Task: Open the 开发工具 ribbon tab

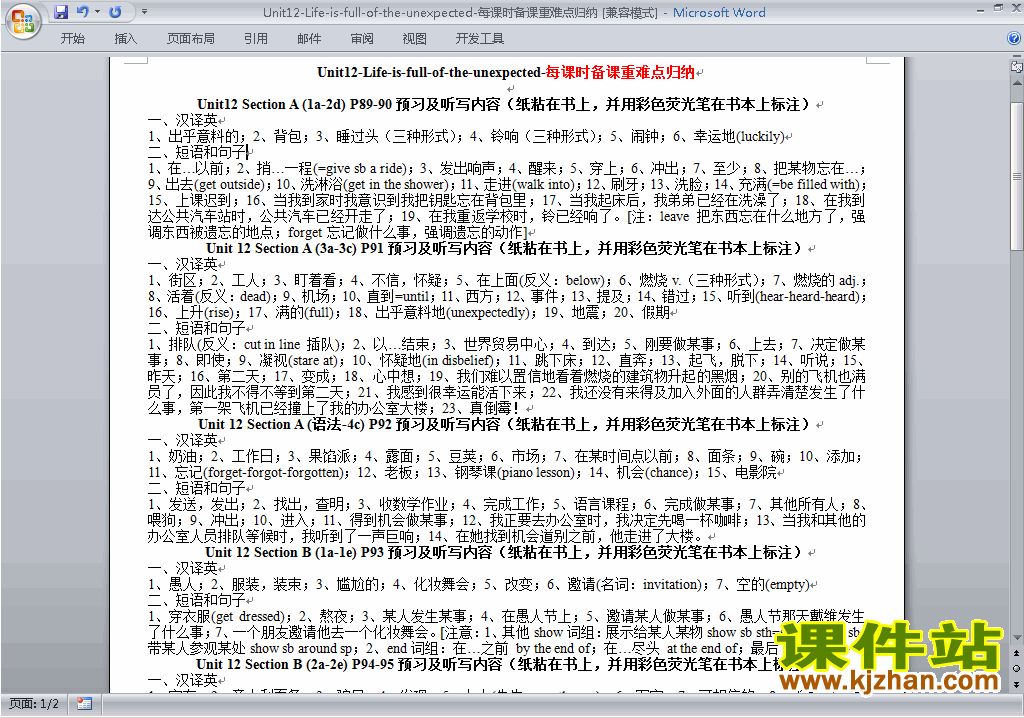Action: click(480, 39)
